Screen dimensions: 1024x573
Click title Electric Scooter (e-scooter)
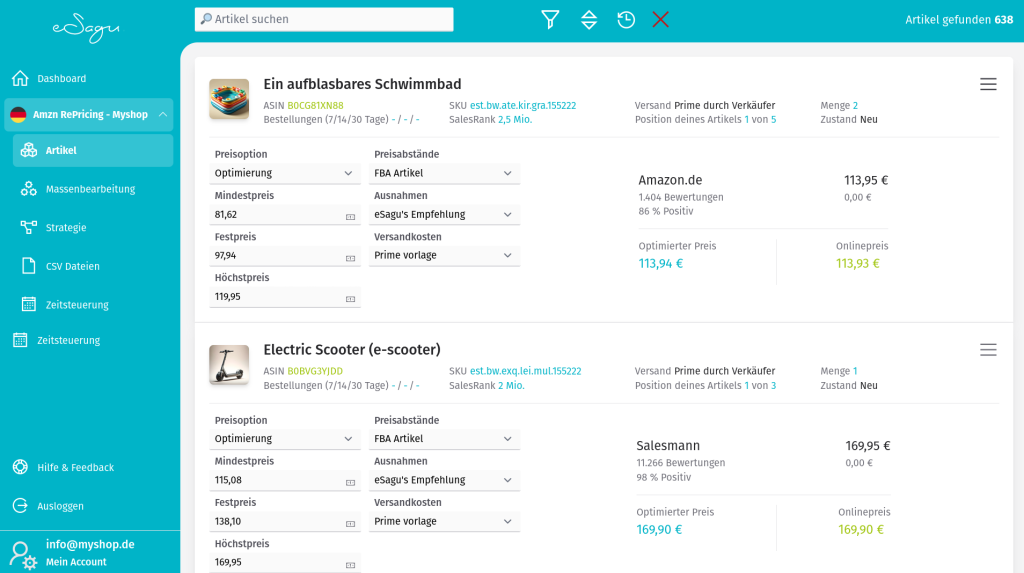tap(352, 350)
